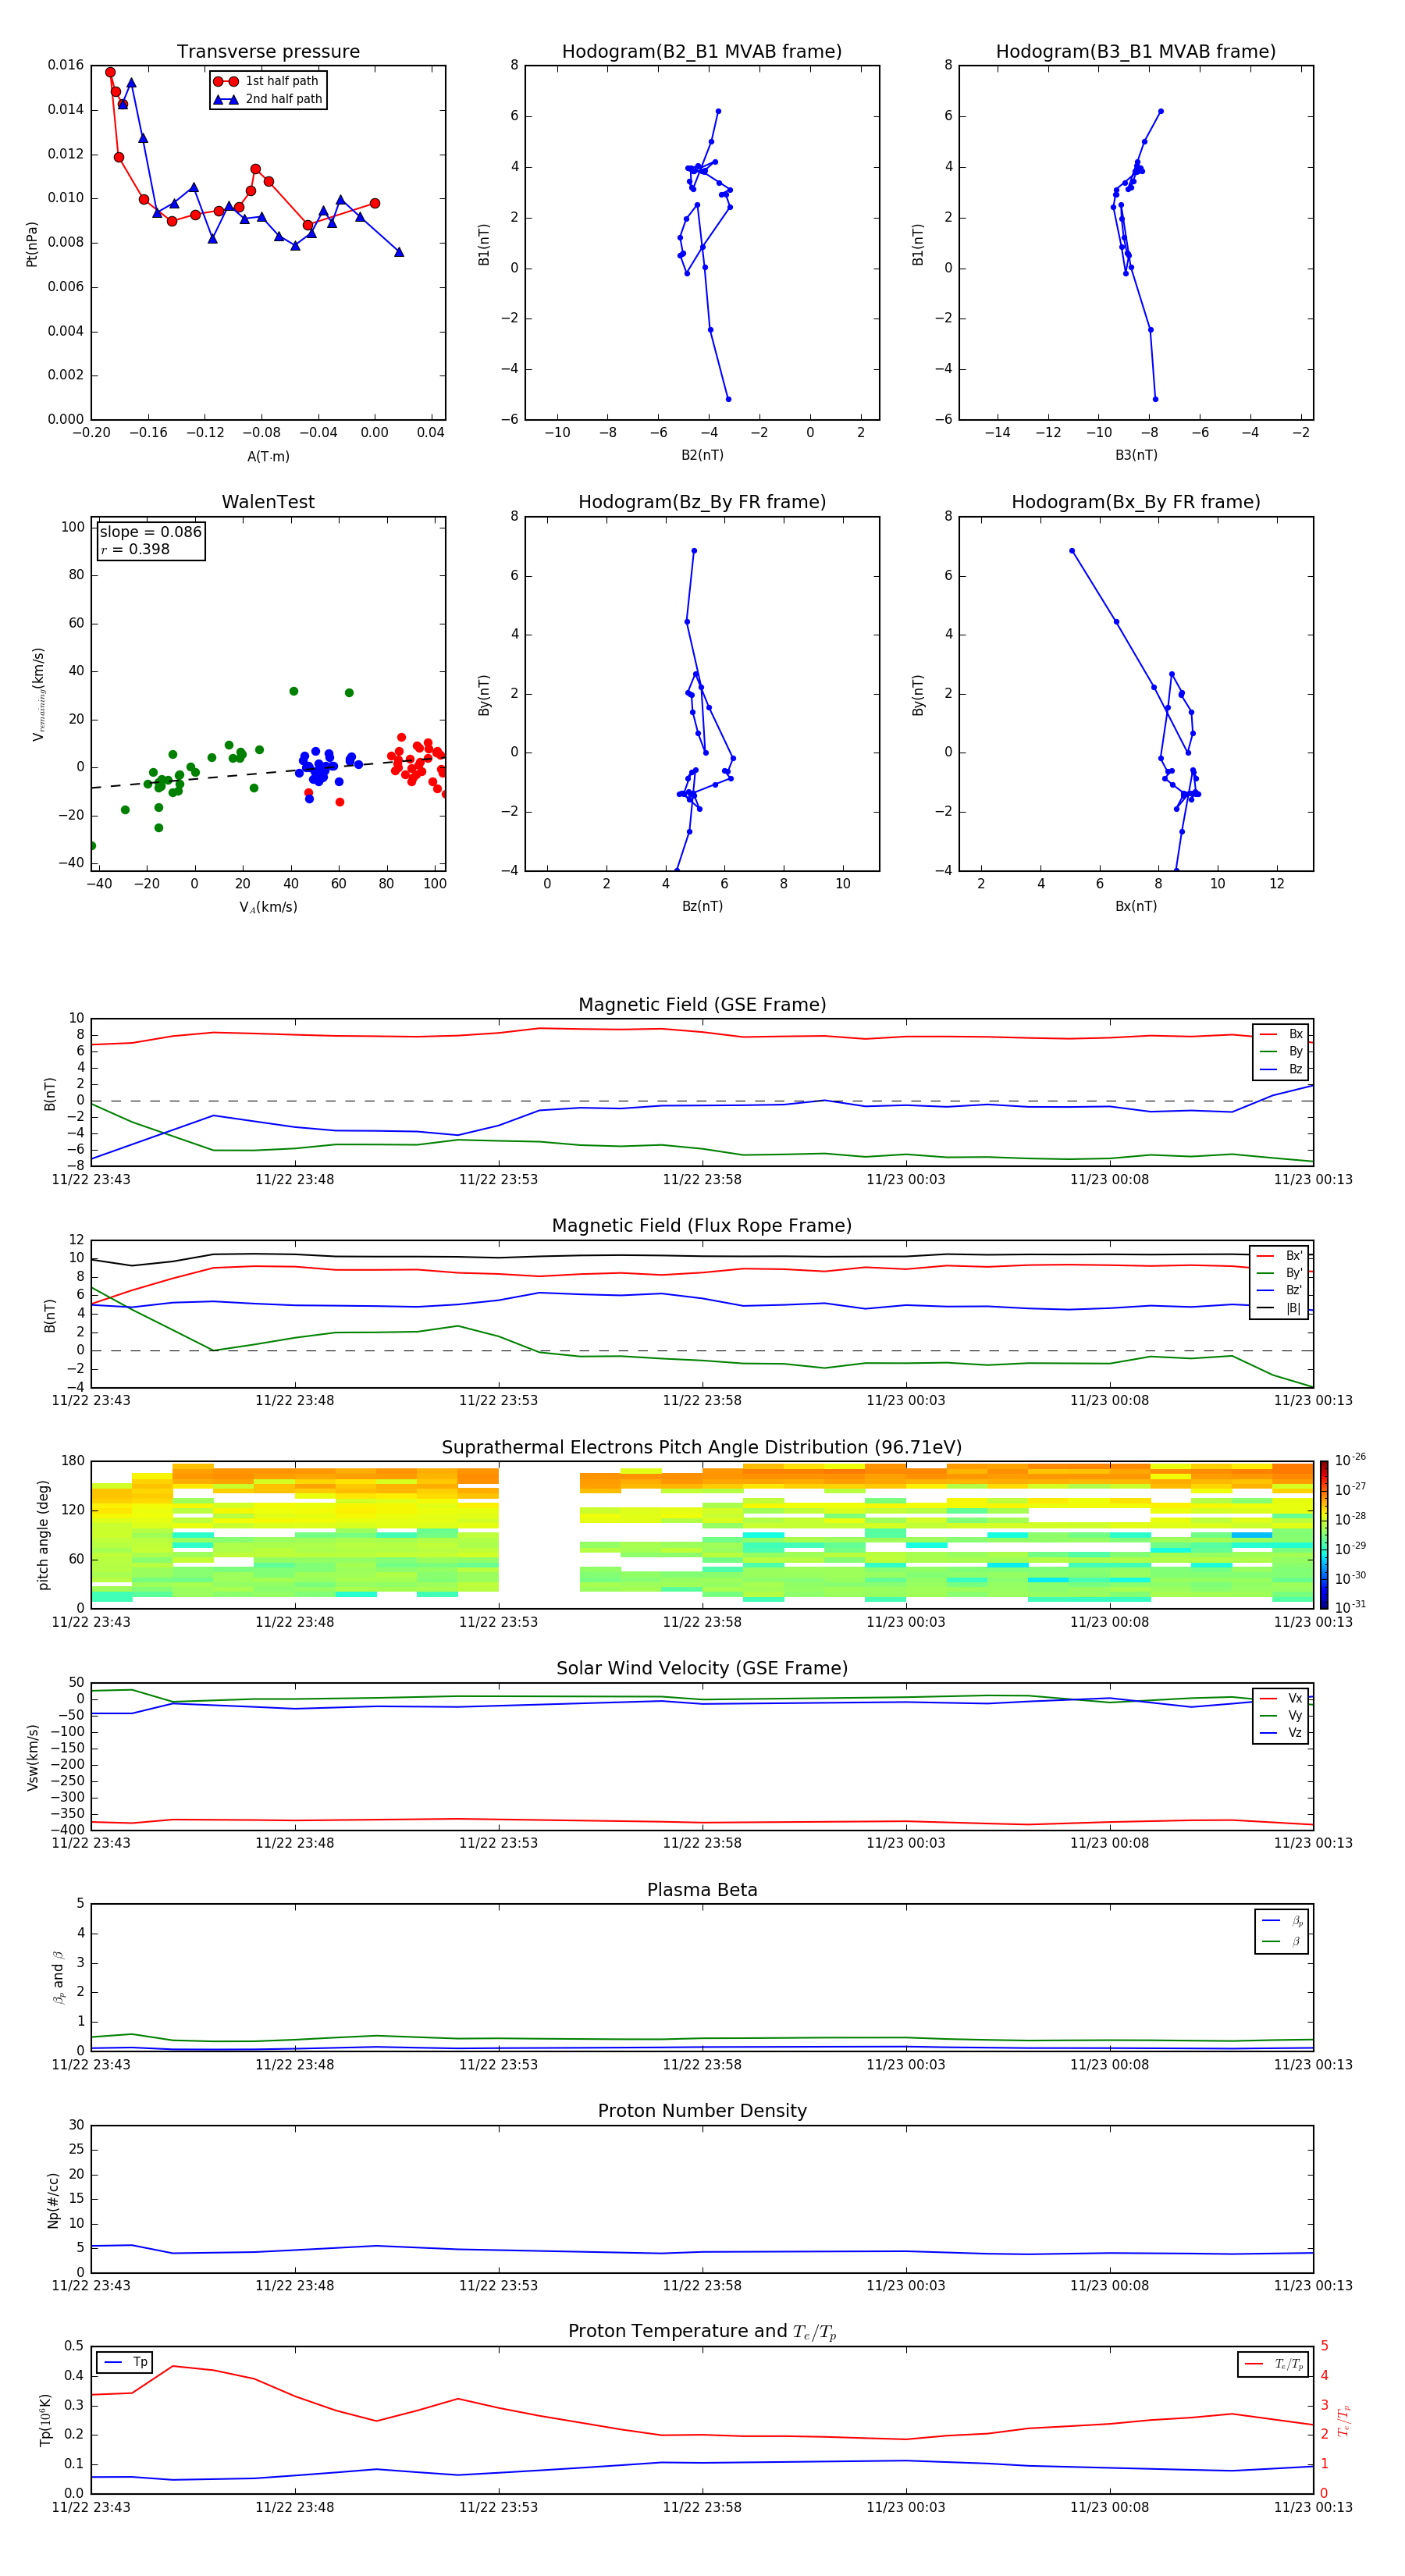Click the 'B3(nT)' axis label
Image resolution: width=1405 pixels, height=2576 pixels.
pyautogui.click(x=1136, y=455)
